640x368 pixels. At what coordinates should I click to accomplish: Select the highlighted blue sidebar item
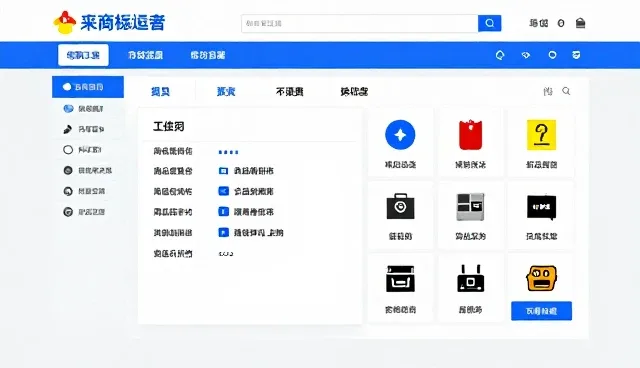coord(88,87)
